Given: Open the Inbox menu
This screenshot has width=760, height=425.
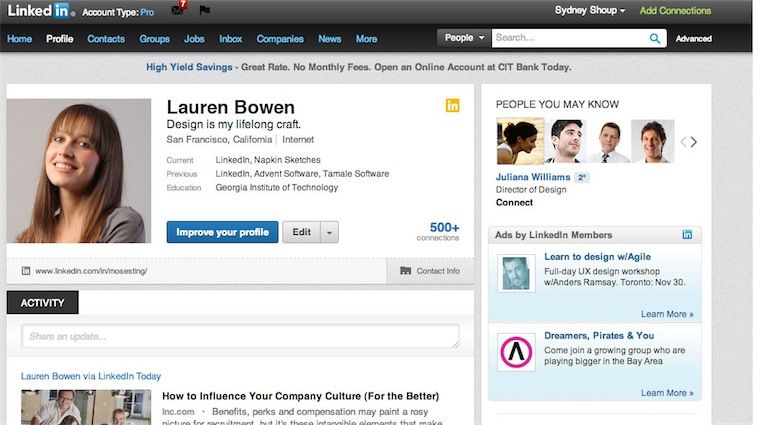Looking at the screenshot, I should tap(230, 39).
